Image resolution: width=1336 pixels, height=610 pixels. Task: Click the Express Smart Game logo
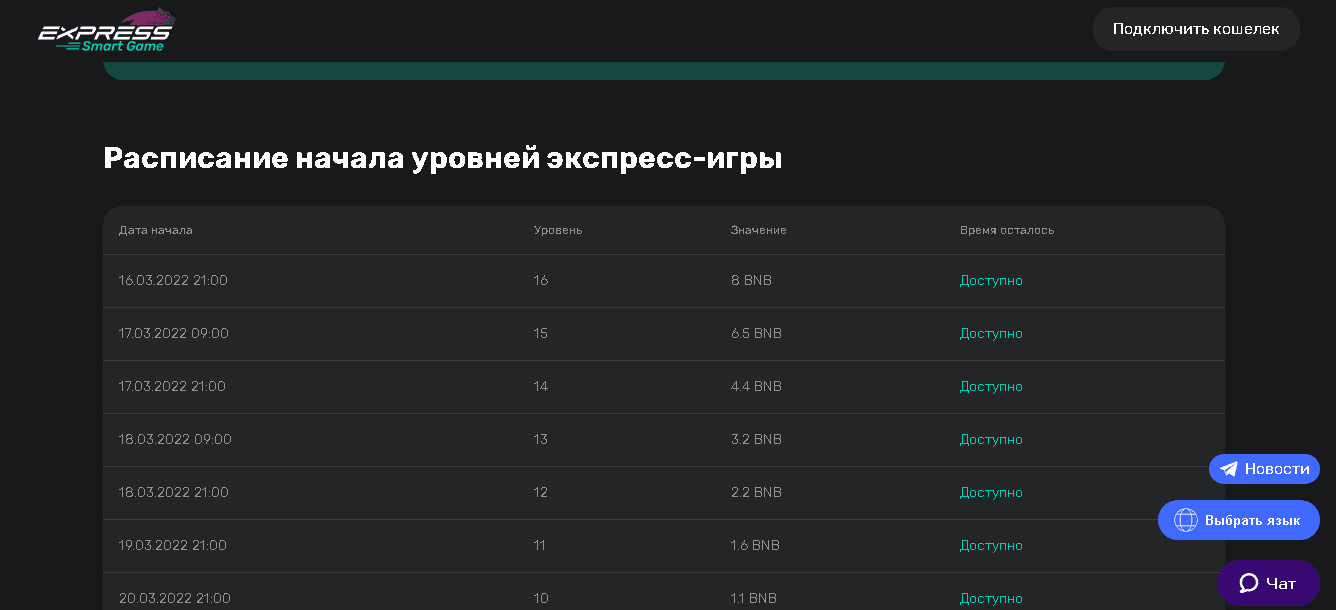(104, 30)
